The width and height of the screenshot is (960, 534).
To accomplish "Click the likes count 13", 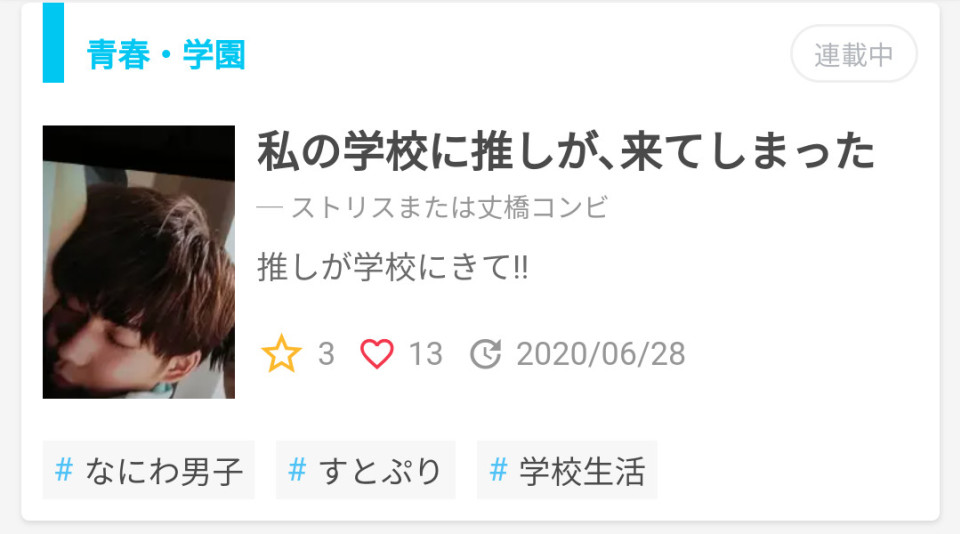I will coord(426,354).
